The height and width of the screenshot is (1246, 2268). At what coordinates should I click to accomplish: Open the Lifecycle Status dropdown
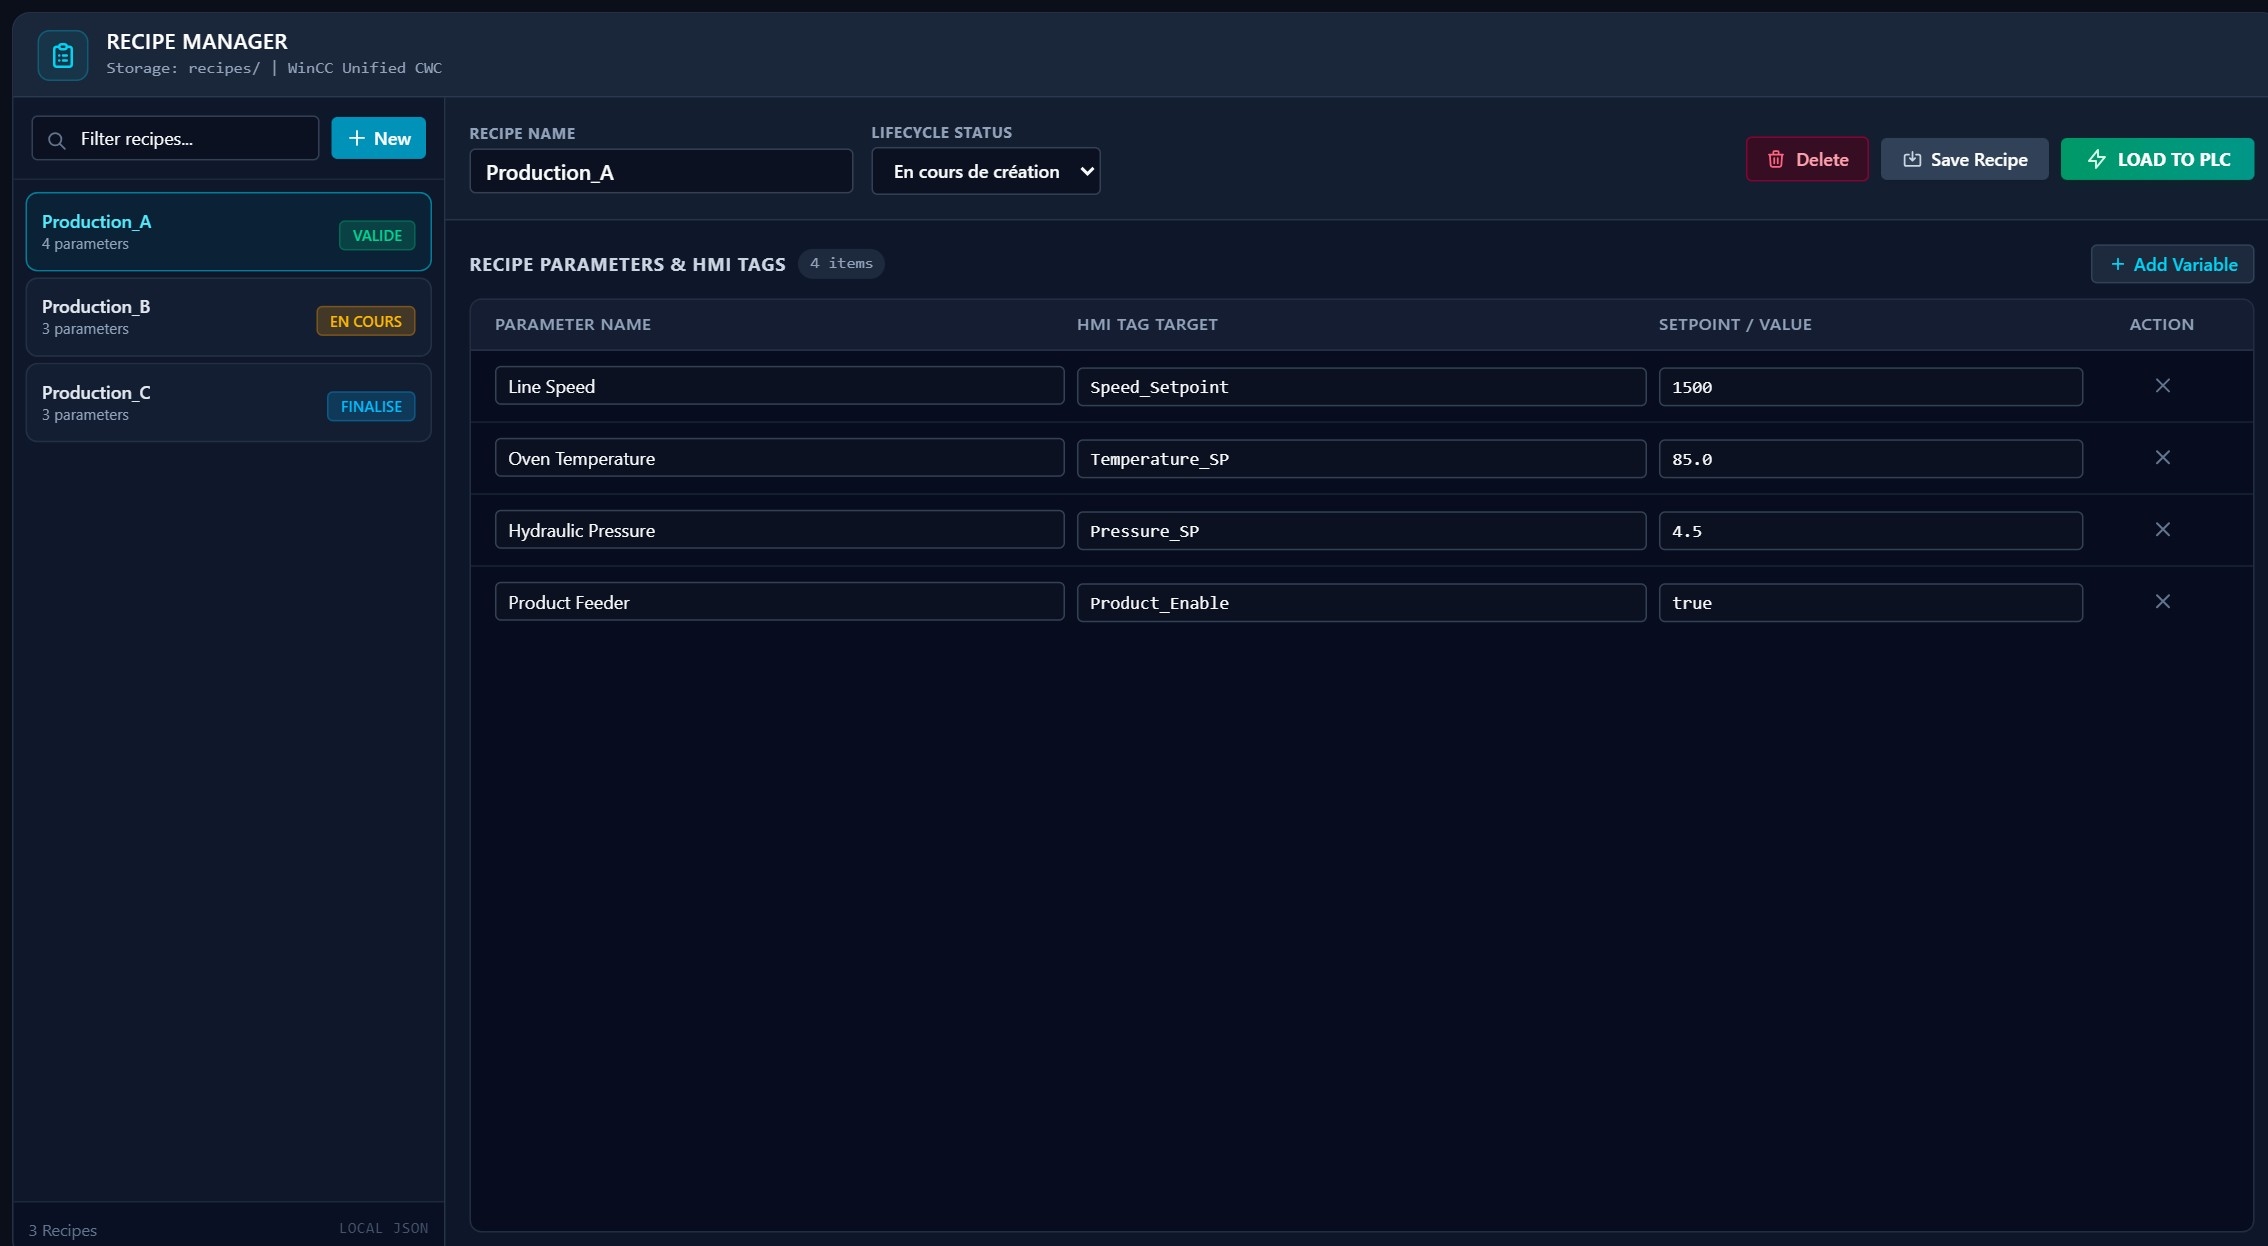985,172
